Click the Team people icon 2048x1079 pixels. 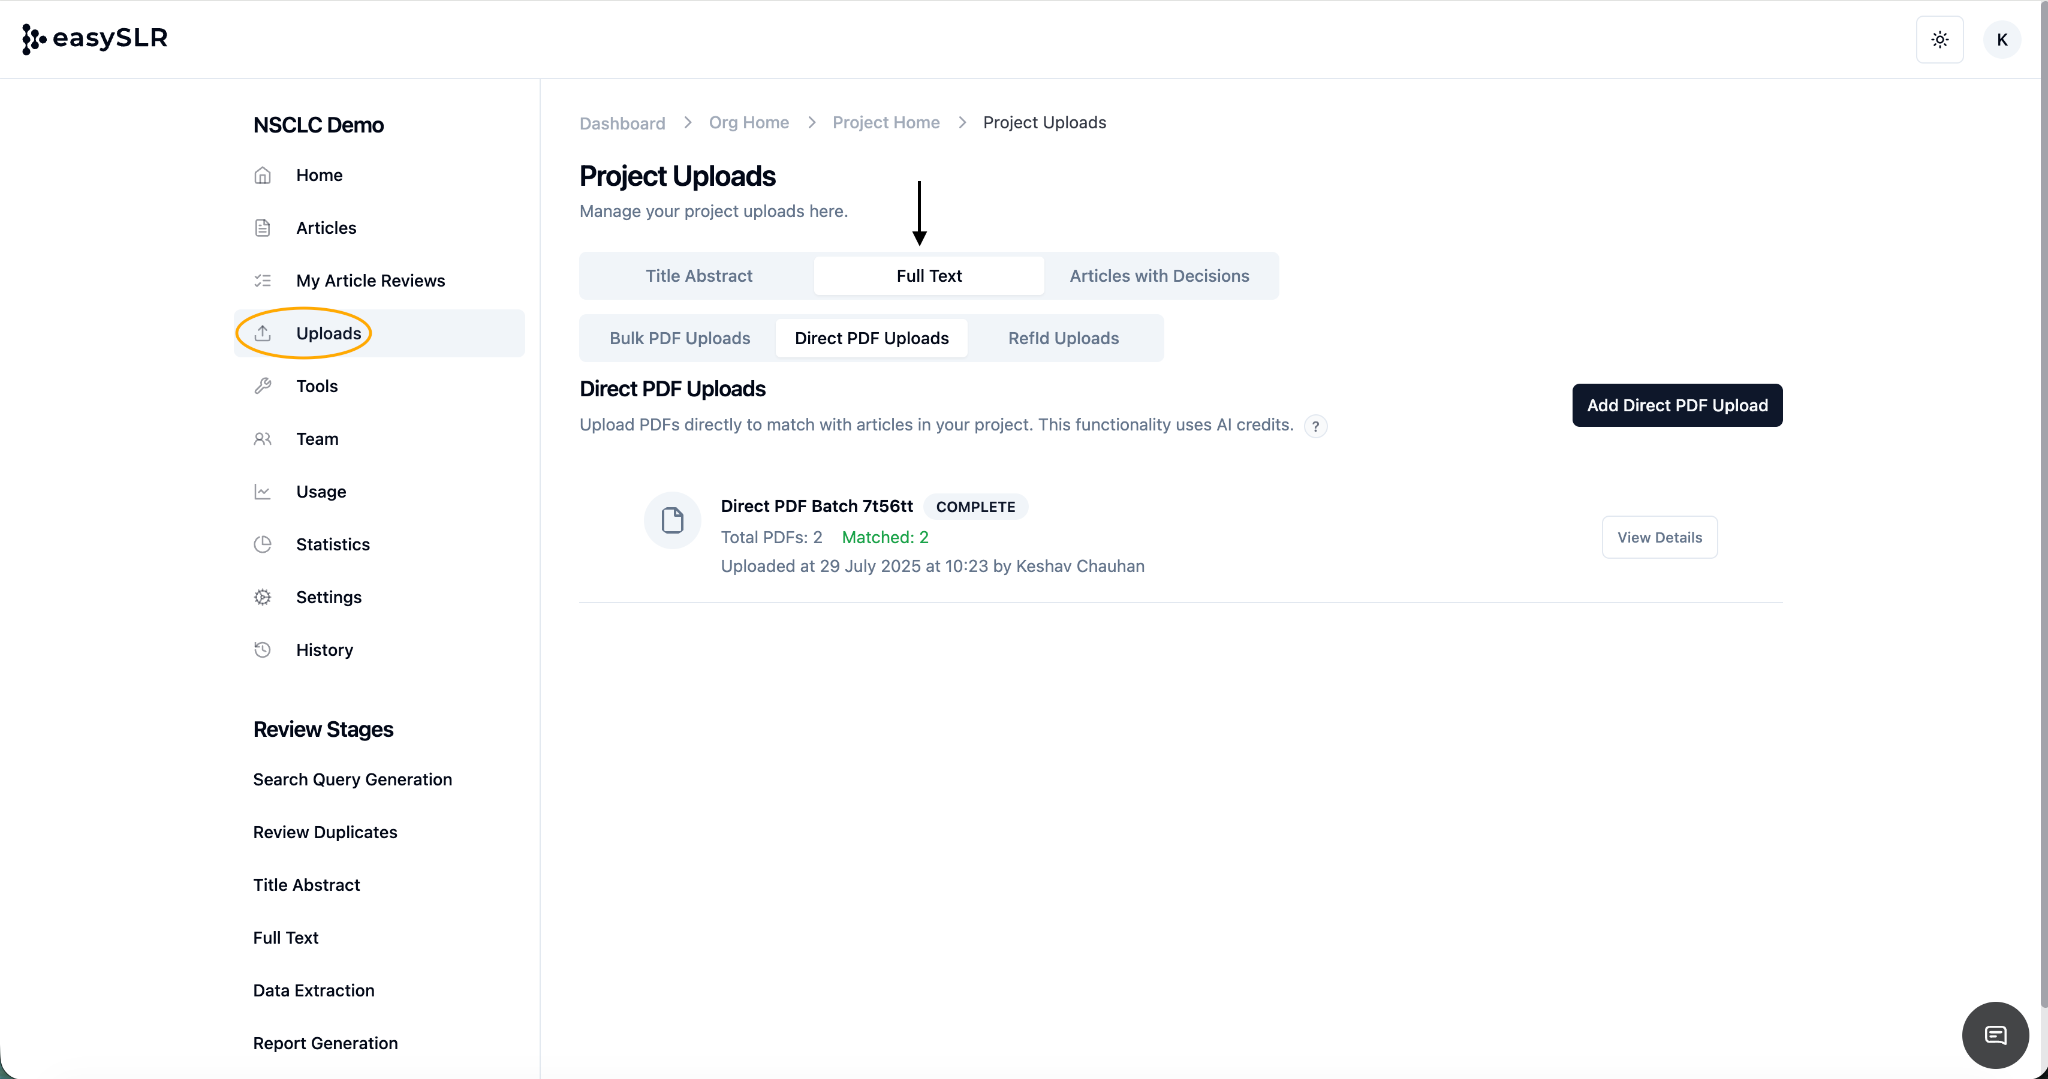point(263,439)
